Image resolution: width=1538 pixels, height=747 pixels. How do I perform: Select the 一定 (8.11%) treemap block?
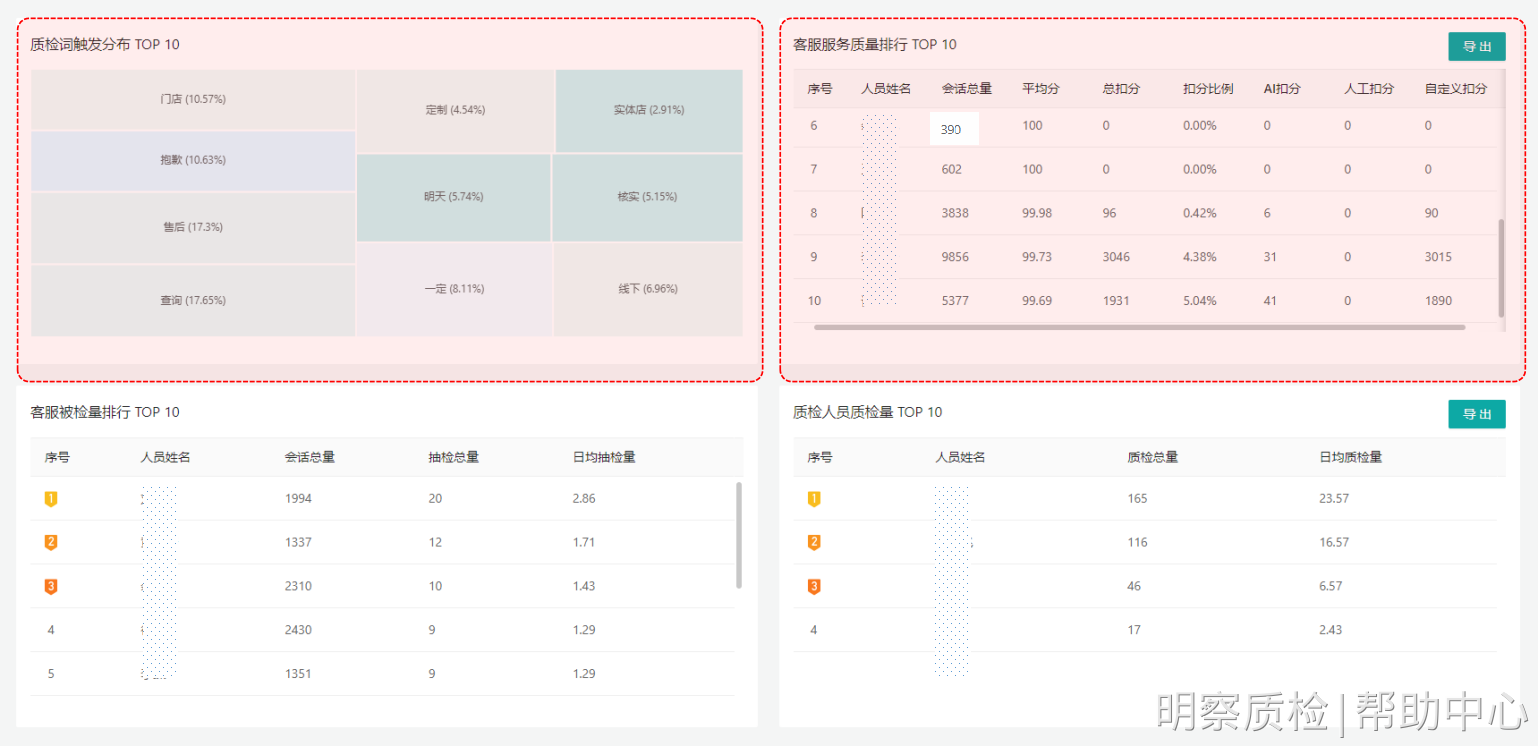pyautogui.click(x=454, y=289)
